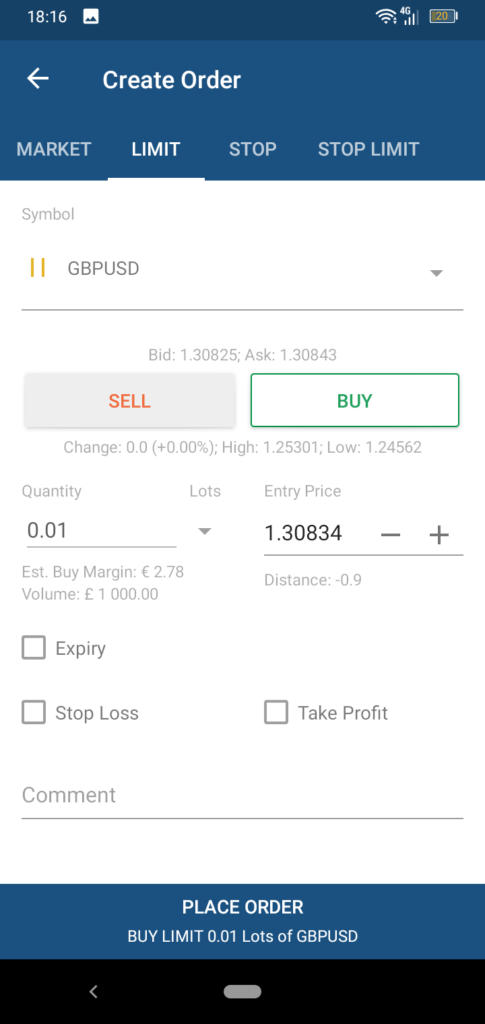
Task: Tap the yellow GBPUSD symbol icon
Action: (38, 268)
